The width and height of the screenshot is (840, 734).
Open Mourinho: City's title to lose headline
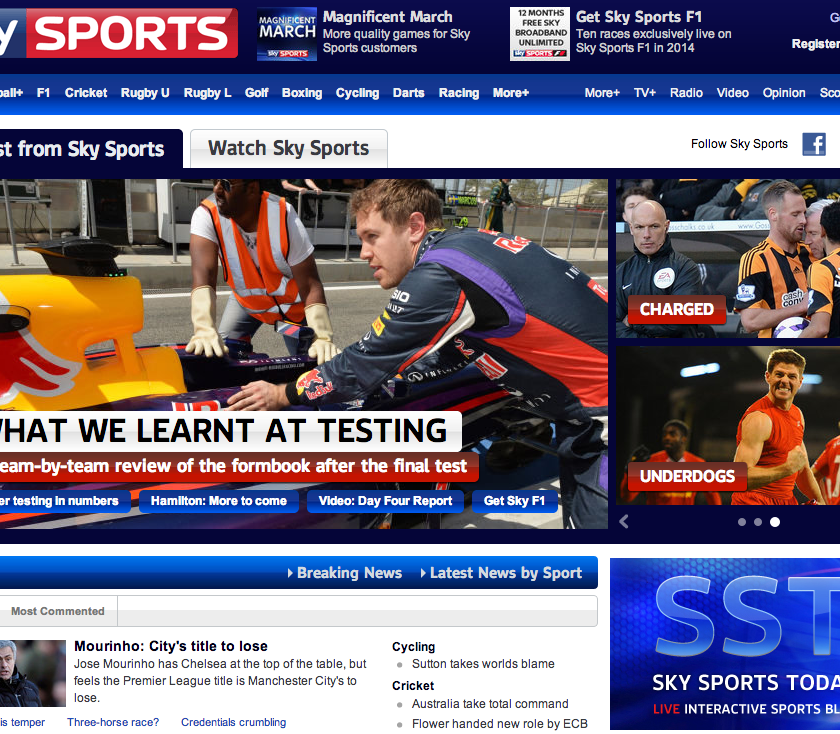pos(170,646)
